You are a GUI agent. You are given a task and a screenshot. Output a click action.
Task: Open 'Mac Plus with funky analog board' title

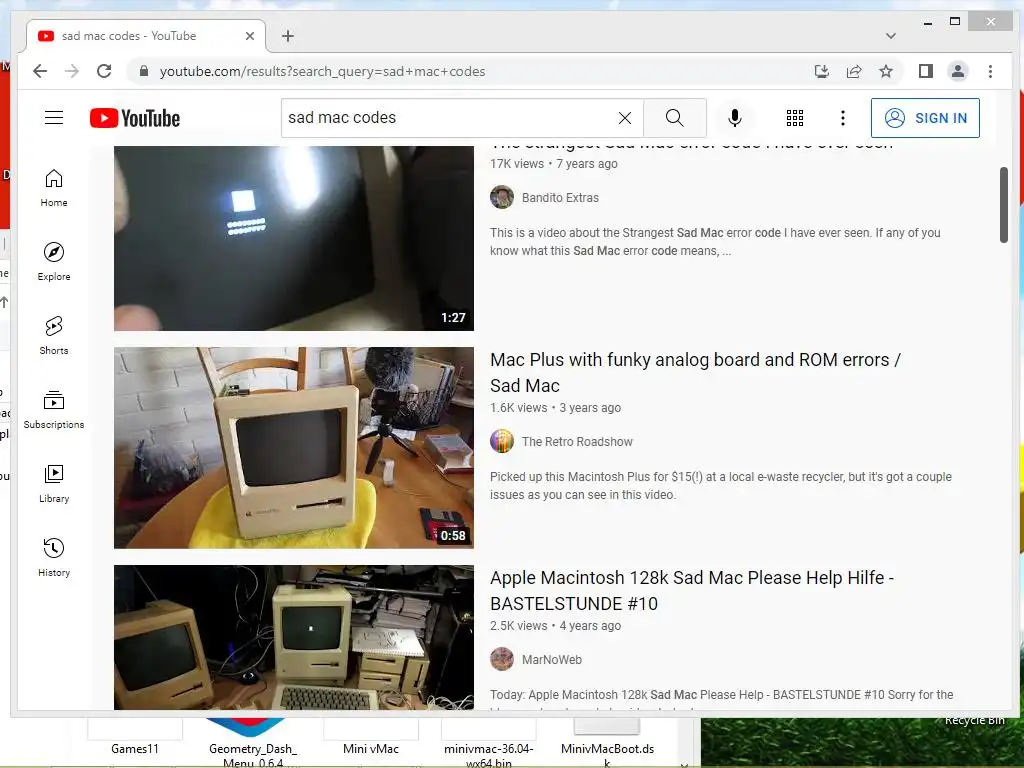pos(695,372)
